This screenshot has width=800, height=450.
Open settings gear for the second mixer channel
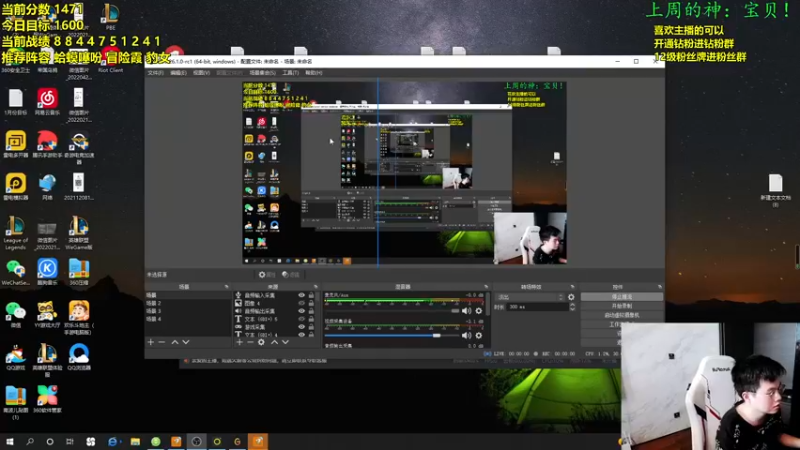coord(479,335)
